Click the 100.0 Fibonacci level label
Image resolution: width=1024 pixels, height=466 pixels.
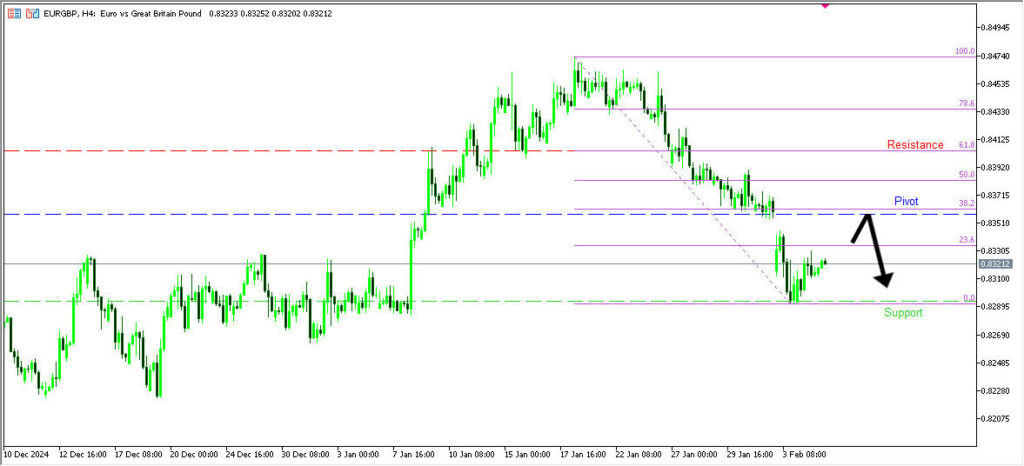coord(964,51)
